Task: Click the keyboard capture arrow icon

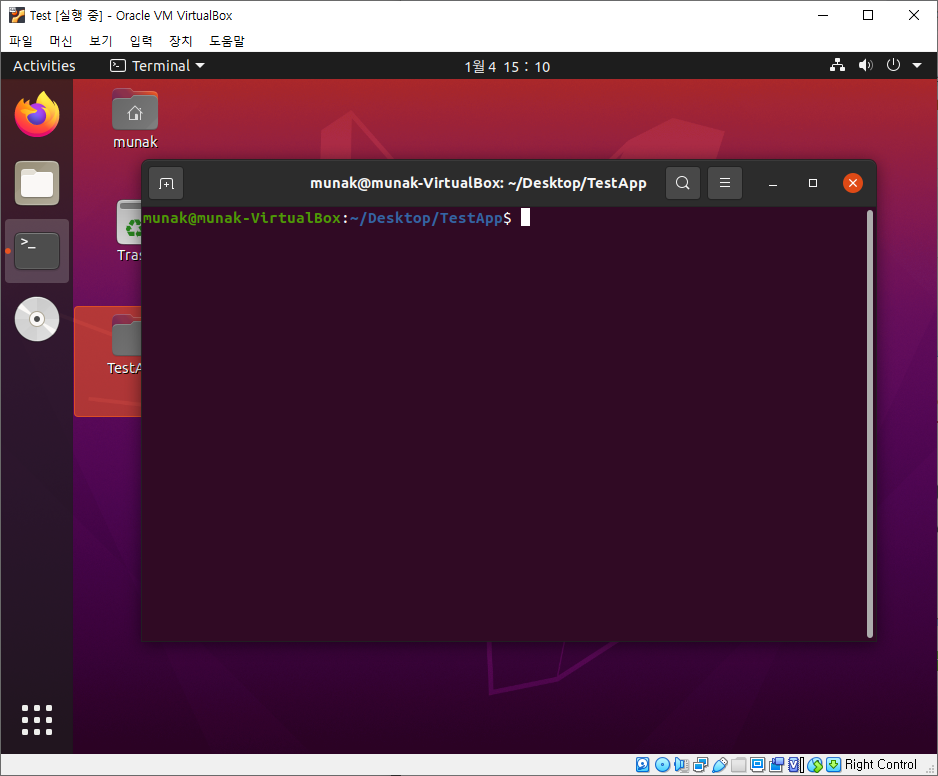Action: (833, 765)
